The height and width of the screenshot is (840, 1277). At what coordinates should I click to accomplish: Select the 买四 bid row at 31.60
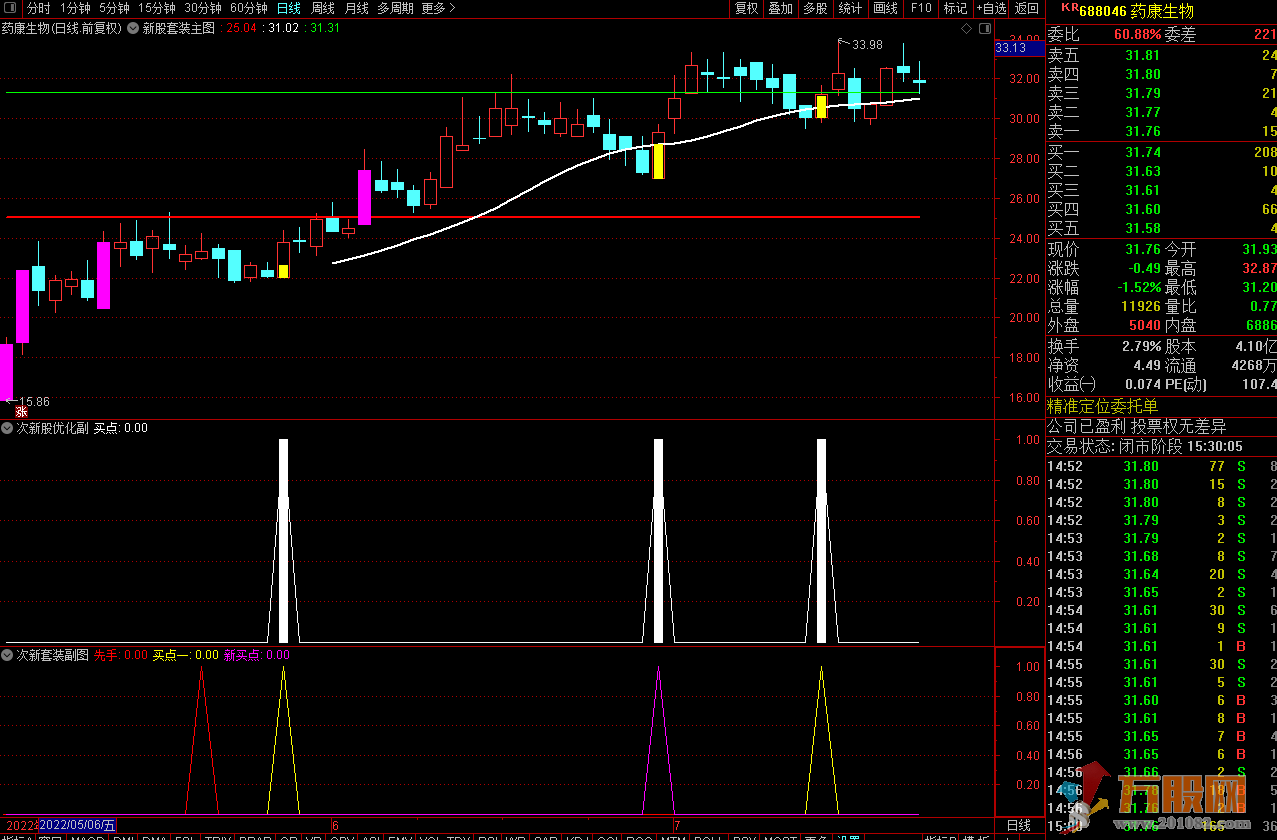[x=1162, y=209]
